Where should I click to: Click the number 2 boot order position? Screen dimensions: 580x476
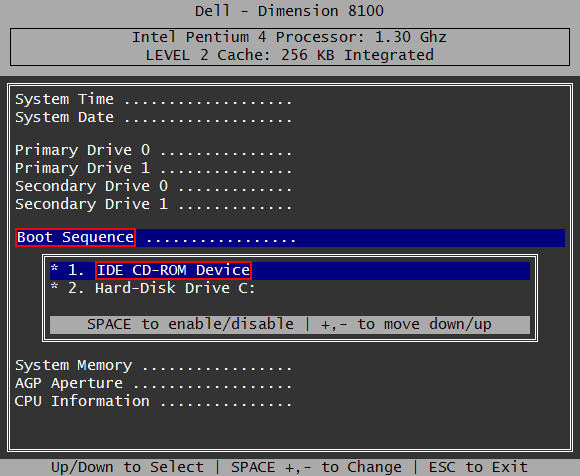tap(76, 288)
